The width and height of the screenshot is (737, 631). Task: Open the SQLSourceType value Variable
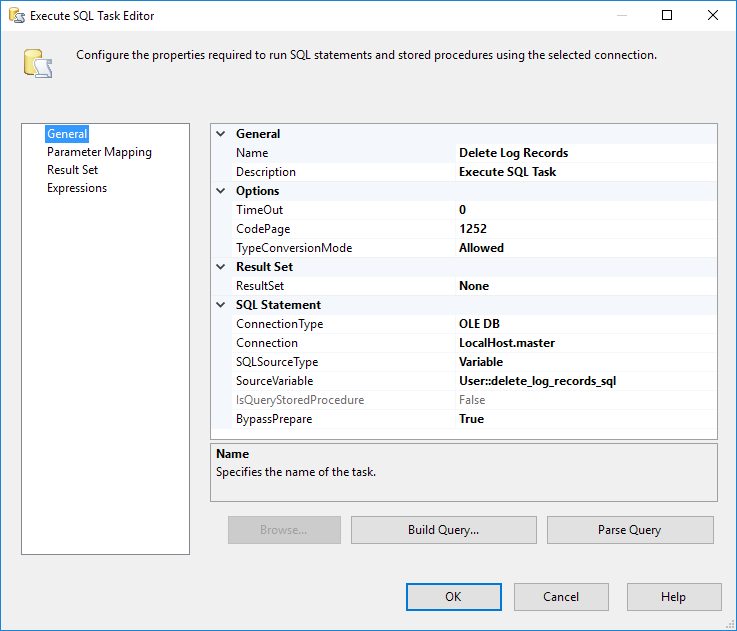(x=586, y=362)
